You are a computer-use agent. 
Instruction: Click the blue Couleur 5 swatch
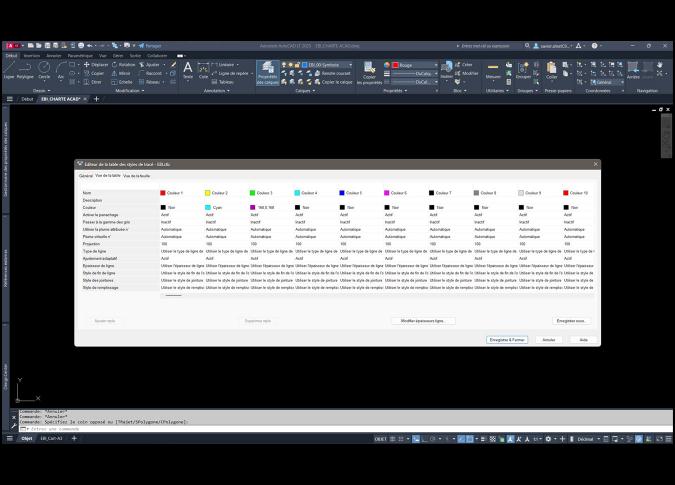[342, 193]
